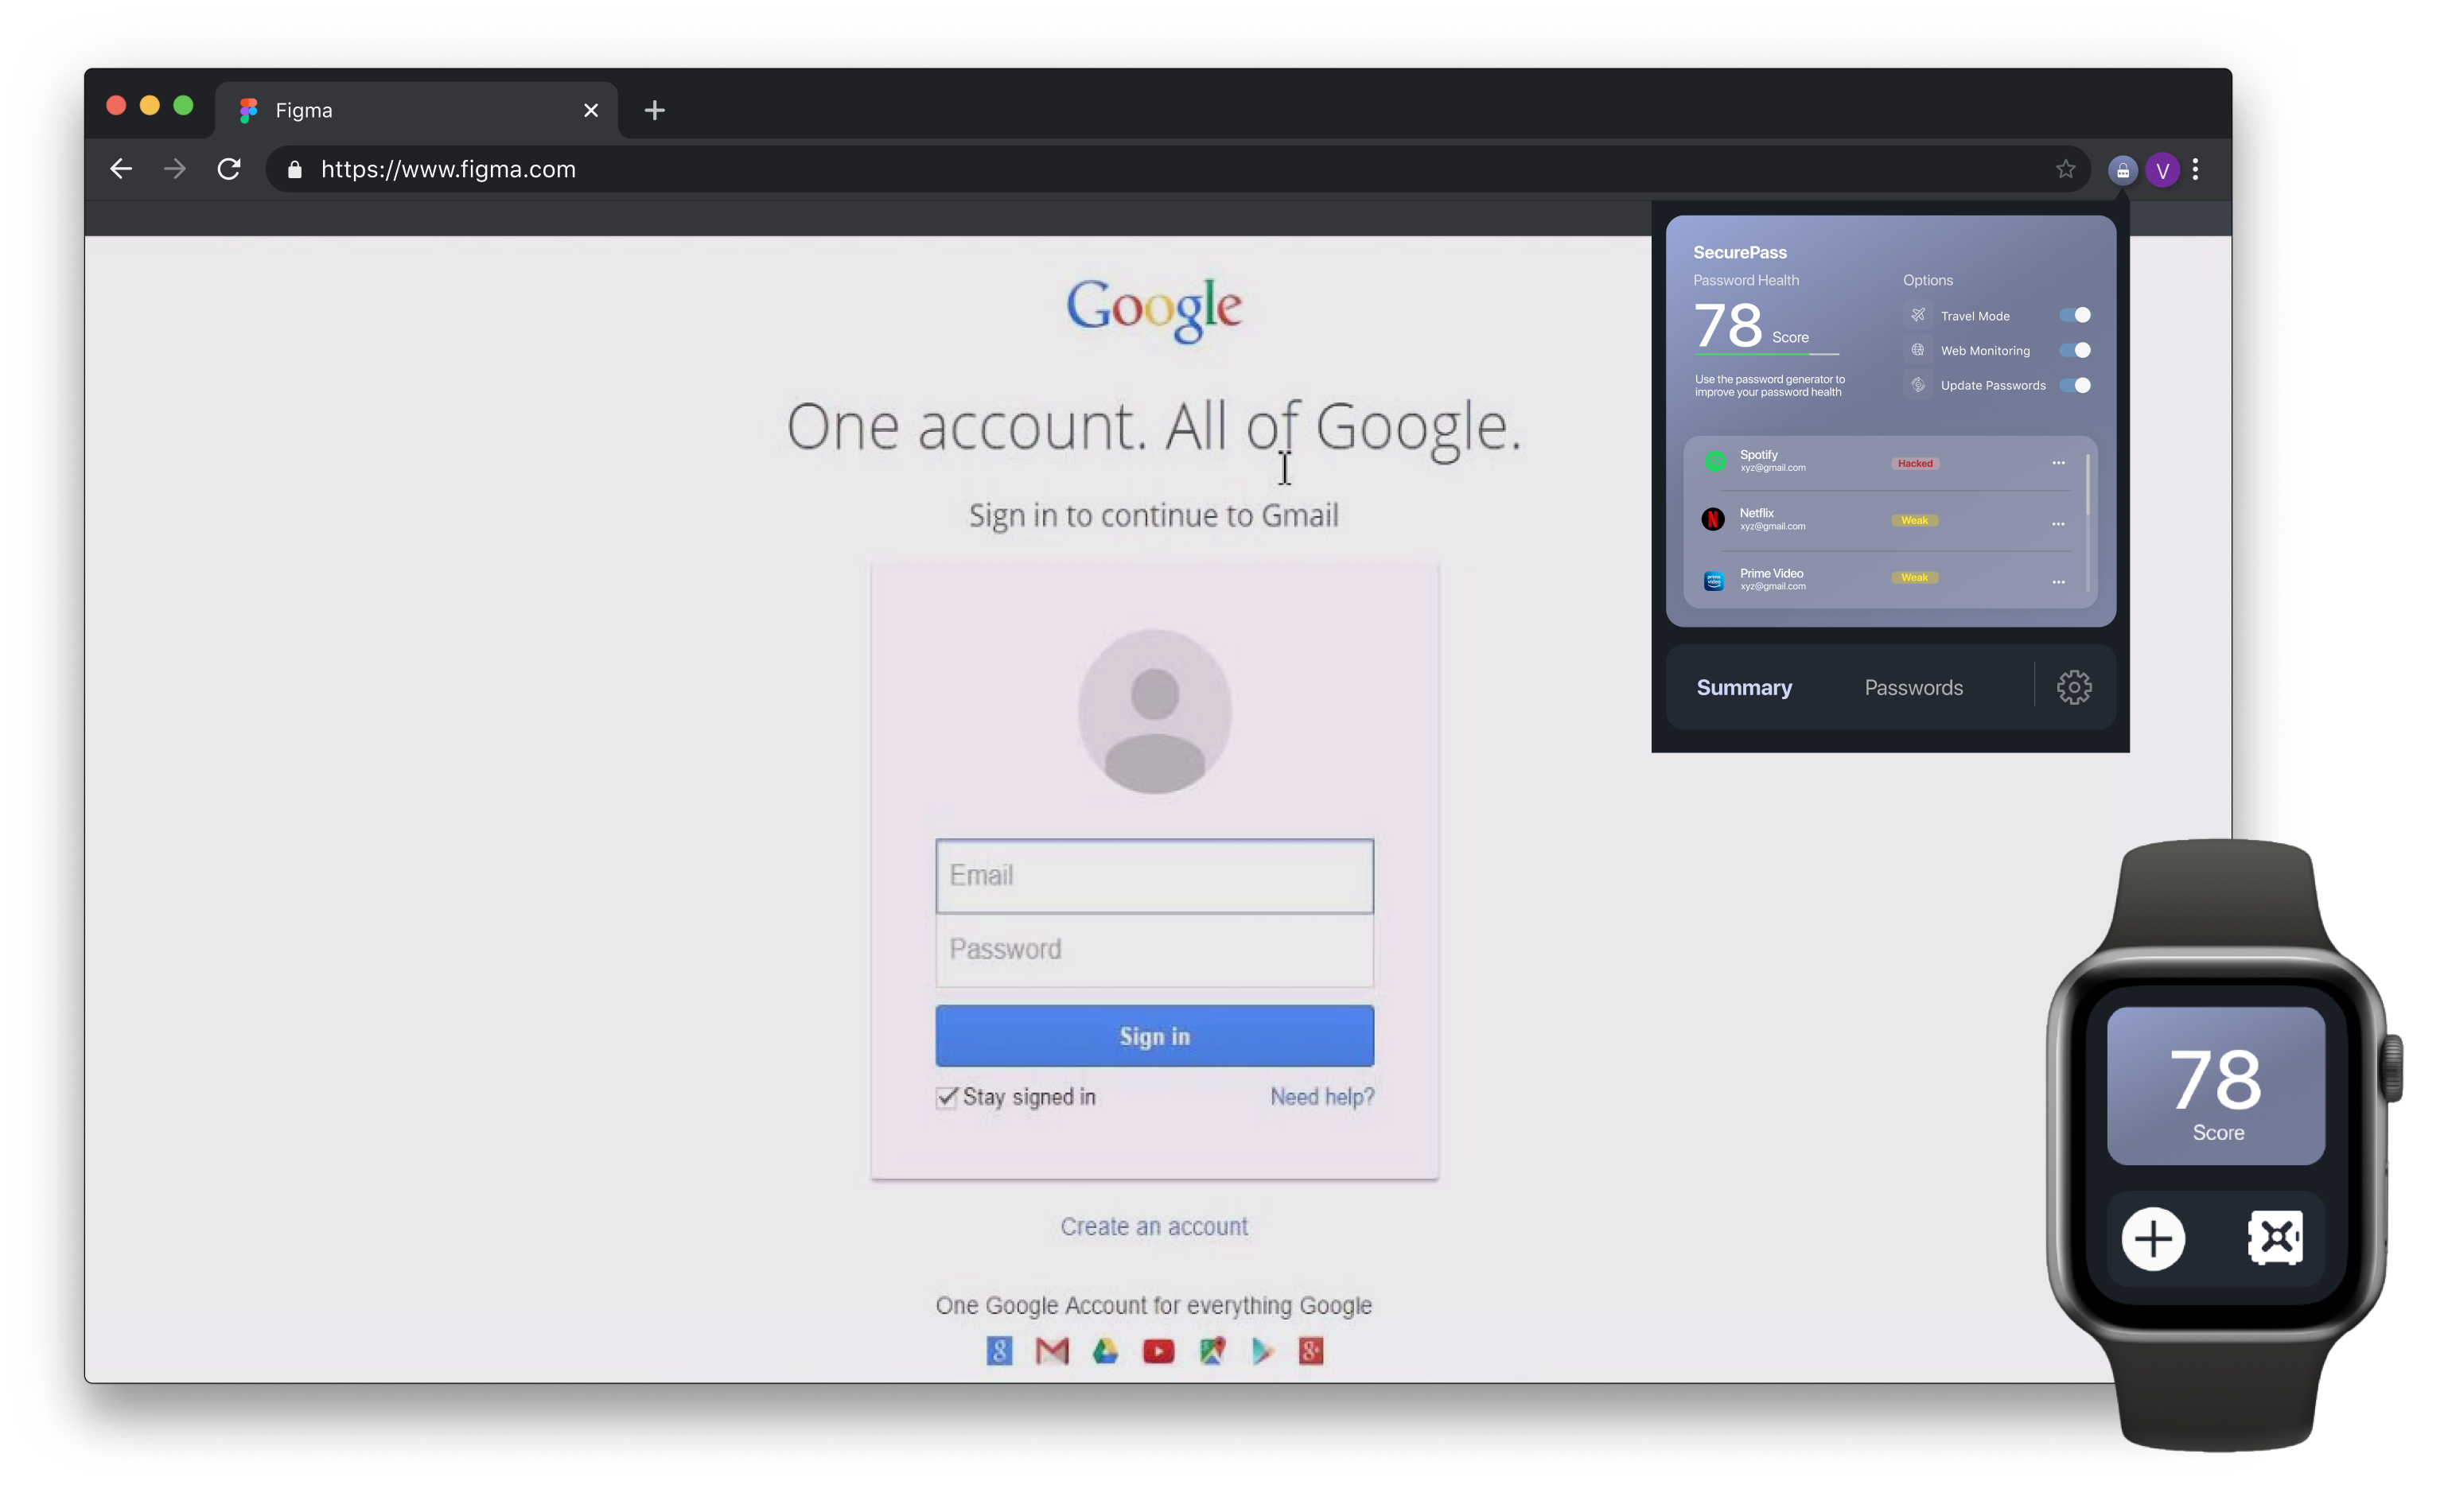Click the Update Passwords refresh icon
Screen dimensions: 2444x1512
pyautogui.click(x=1918, y=385)
